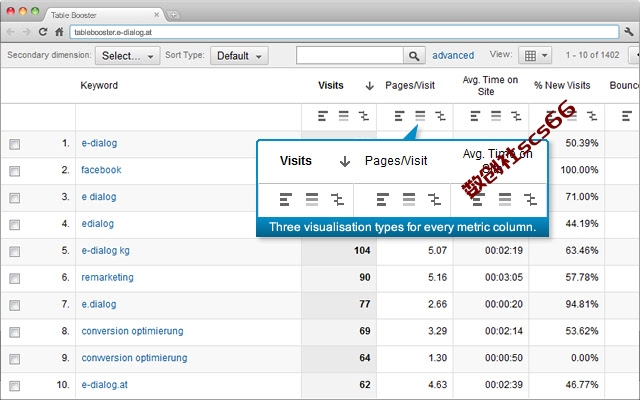Open keyword link remarketing
640x400 pixels.
pos(107,278)
